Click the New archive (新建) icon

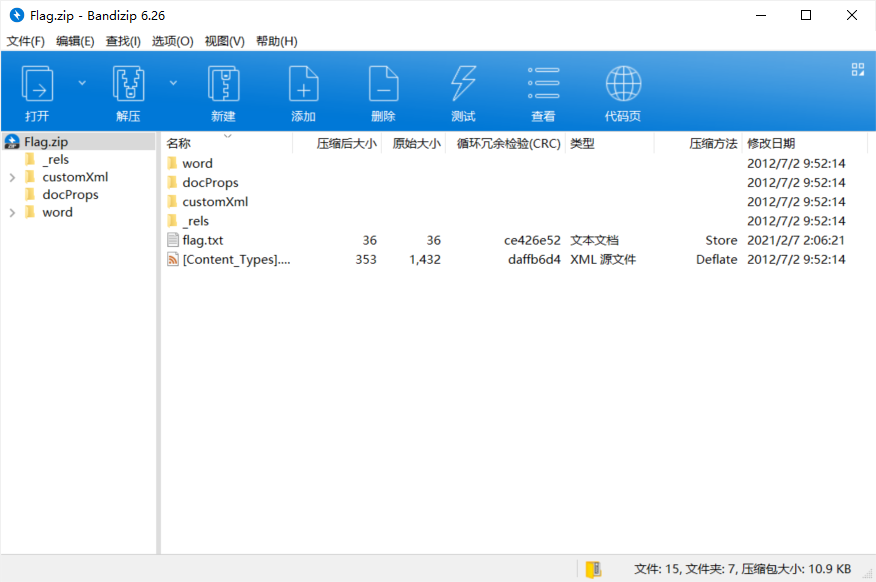(223, 85)
